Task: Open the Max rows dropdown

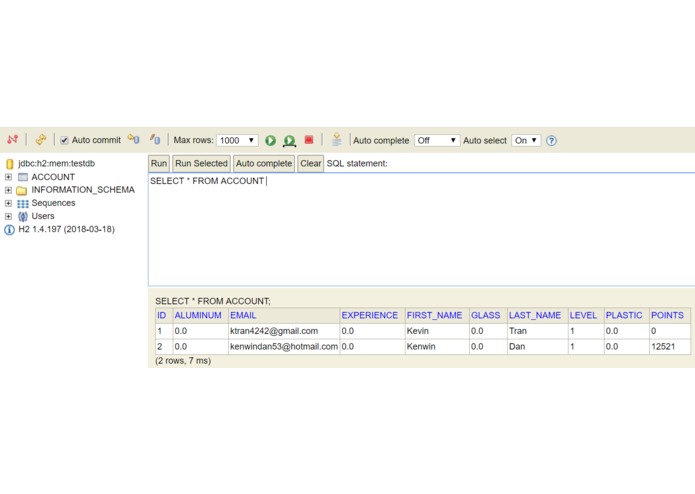Action: pyautogui.click(x=237, y=140)
